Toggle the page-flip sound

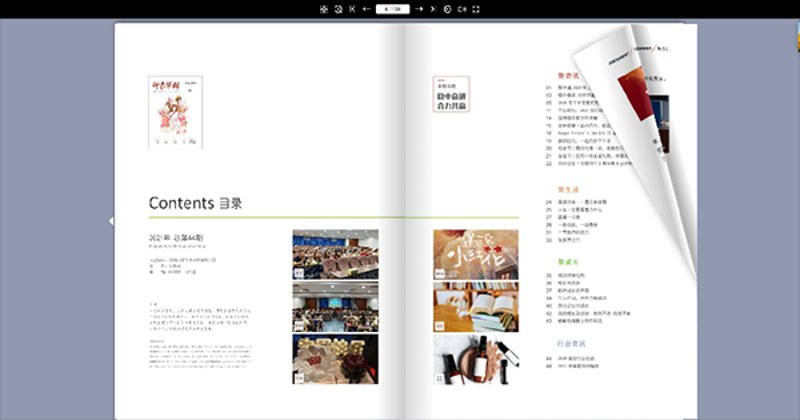point(462,9)
